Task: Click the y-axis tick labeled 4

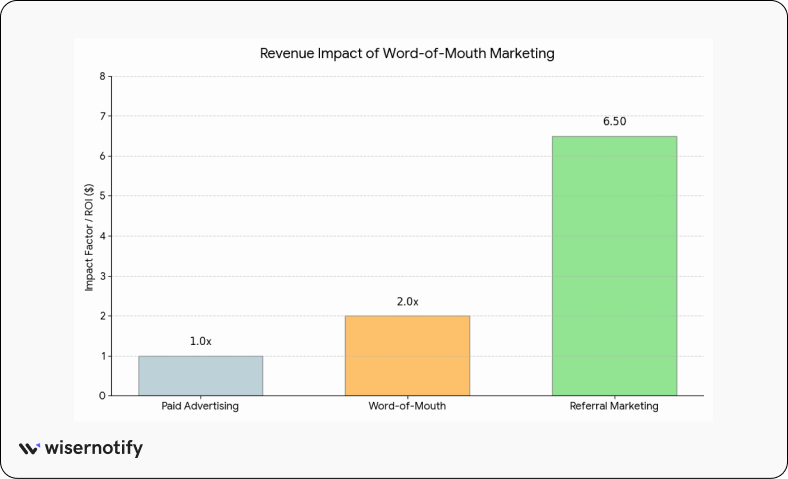Action: [102, 236]
